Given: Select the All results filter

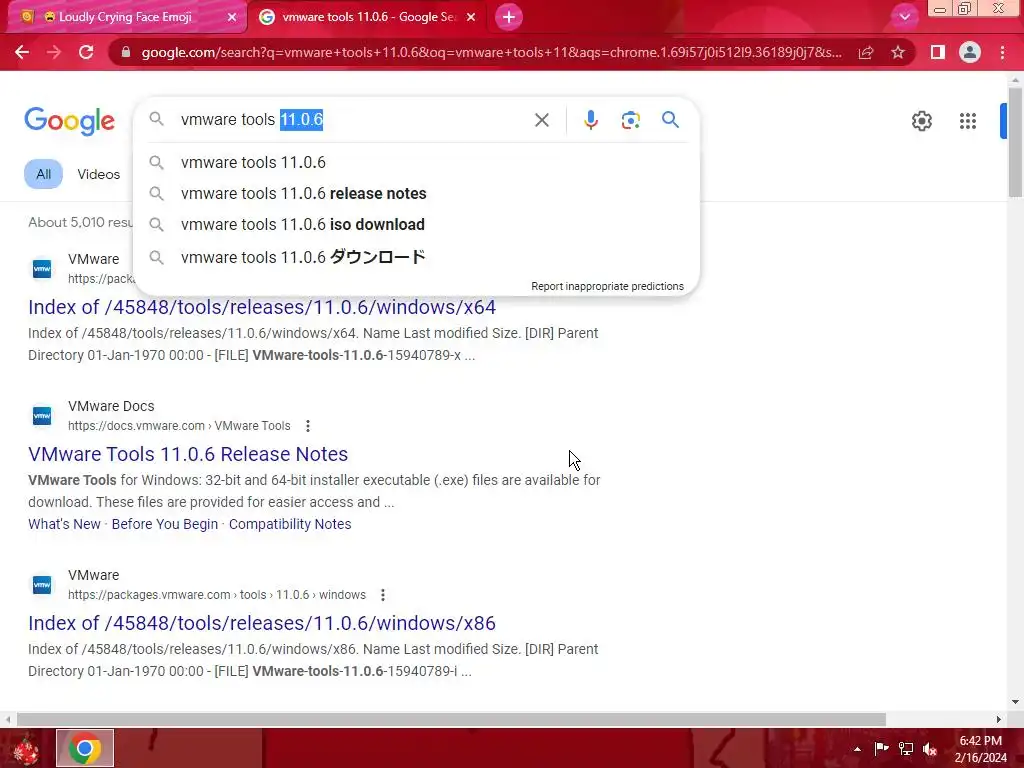Looking at the screenshot, I should click(x=43, y=174).
